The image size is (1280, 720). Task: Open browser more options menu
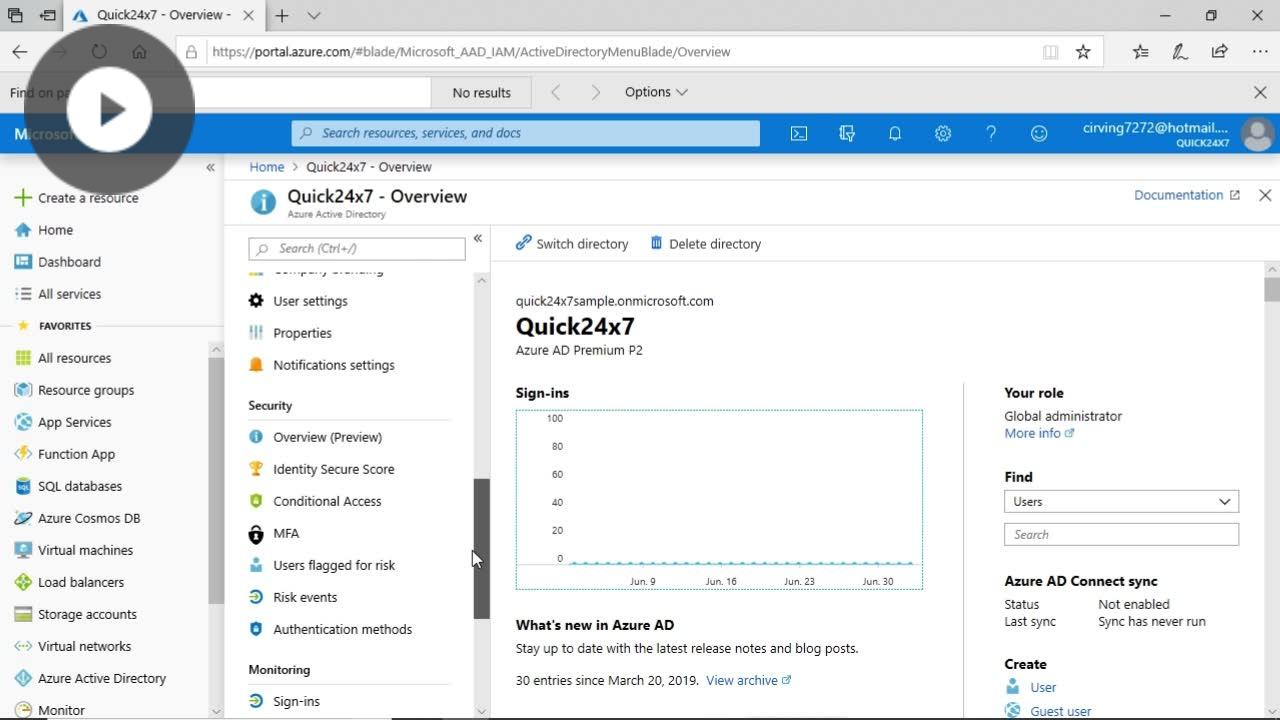[1259, 52]
